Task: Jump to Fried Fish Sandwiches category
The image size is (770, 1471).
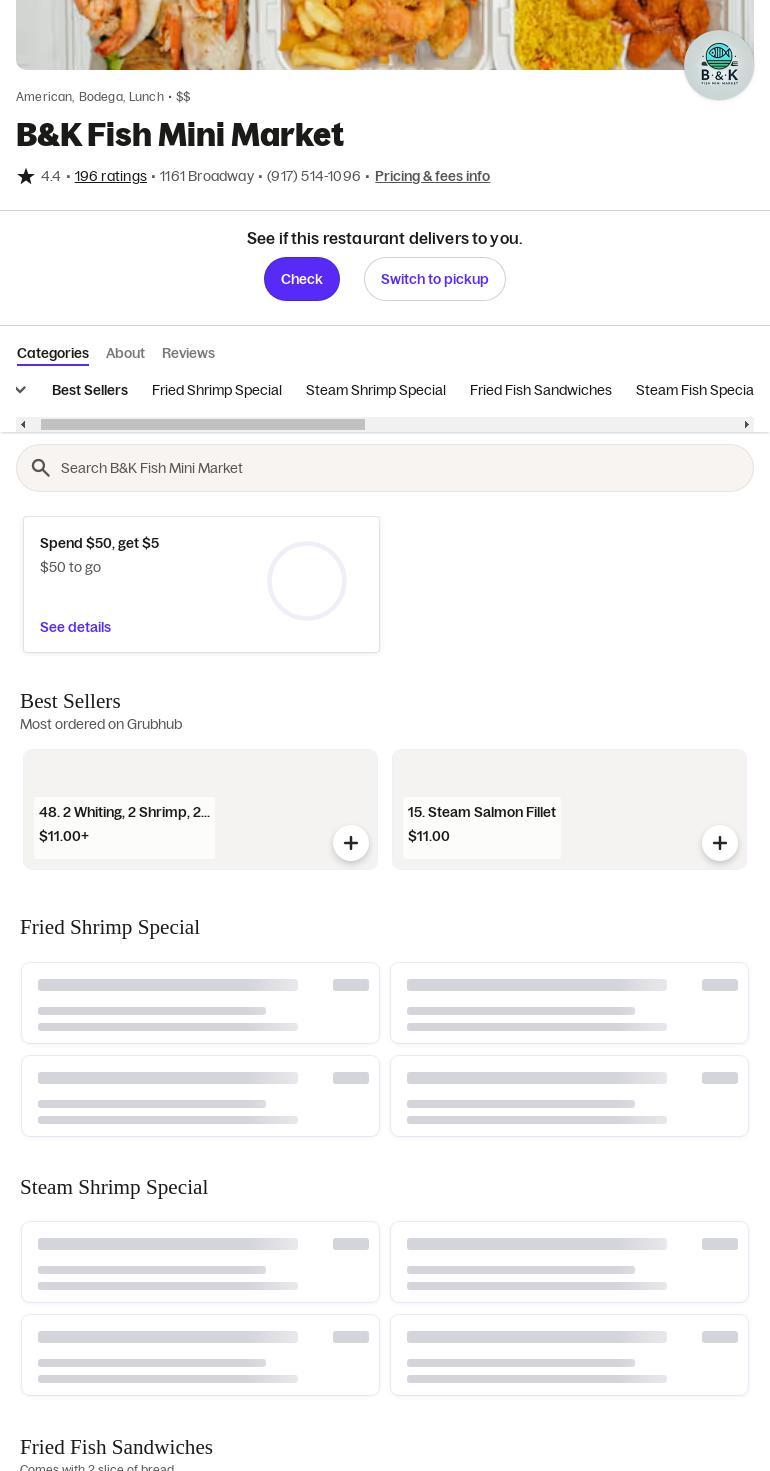Action: point(541,390)
